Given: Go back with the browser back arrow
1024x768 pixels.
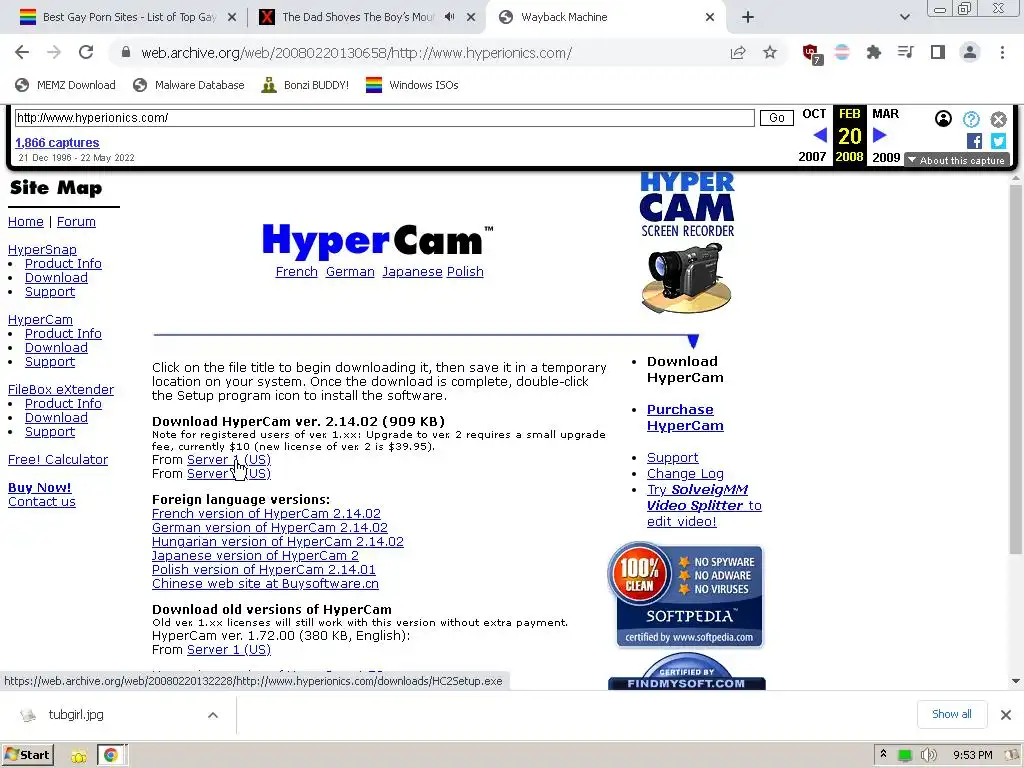Looking at the screenshot, I should pos(22,52).
